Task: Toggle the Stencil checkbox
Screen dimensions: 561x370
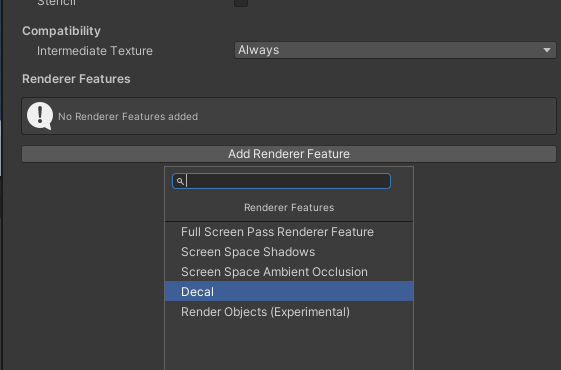Action: pos(241,3)
